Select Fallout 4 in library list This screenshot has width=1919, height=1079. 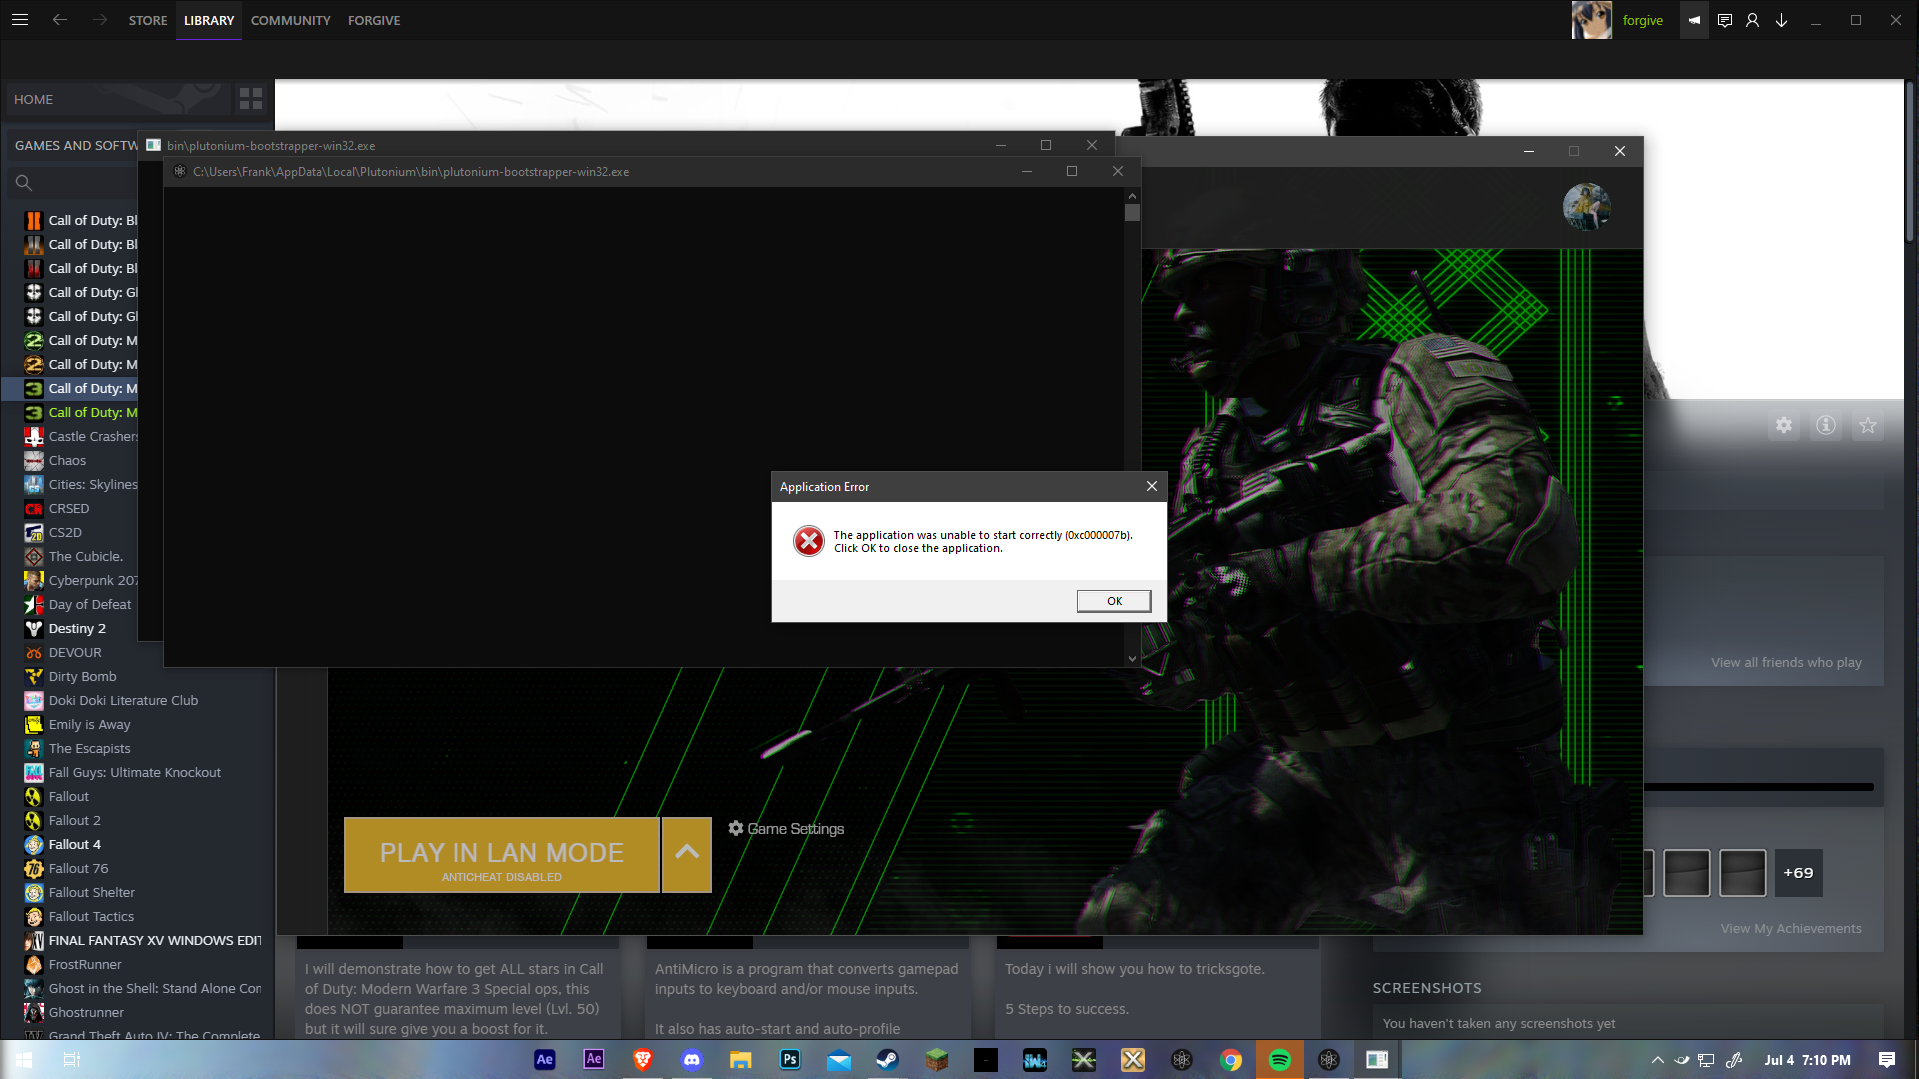click(75, 844)
